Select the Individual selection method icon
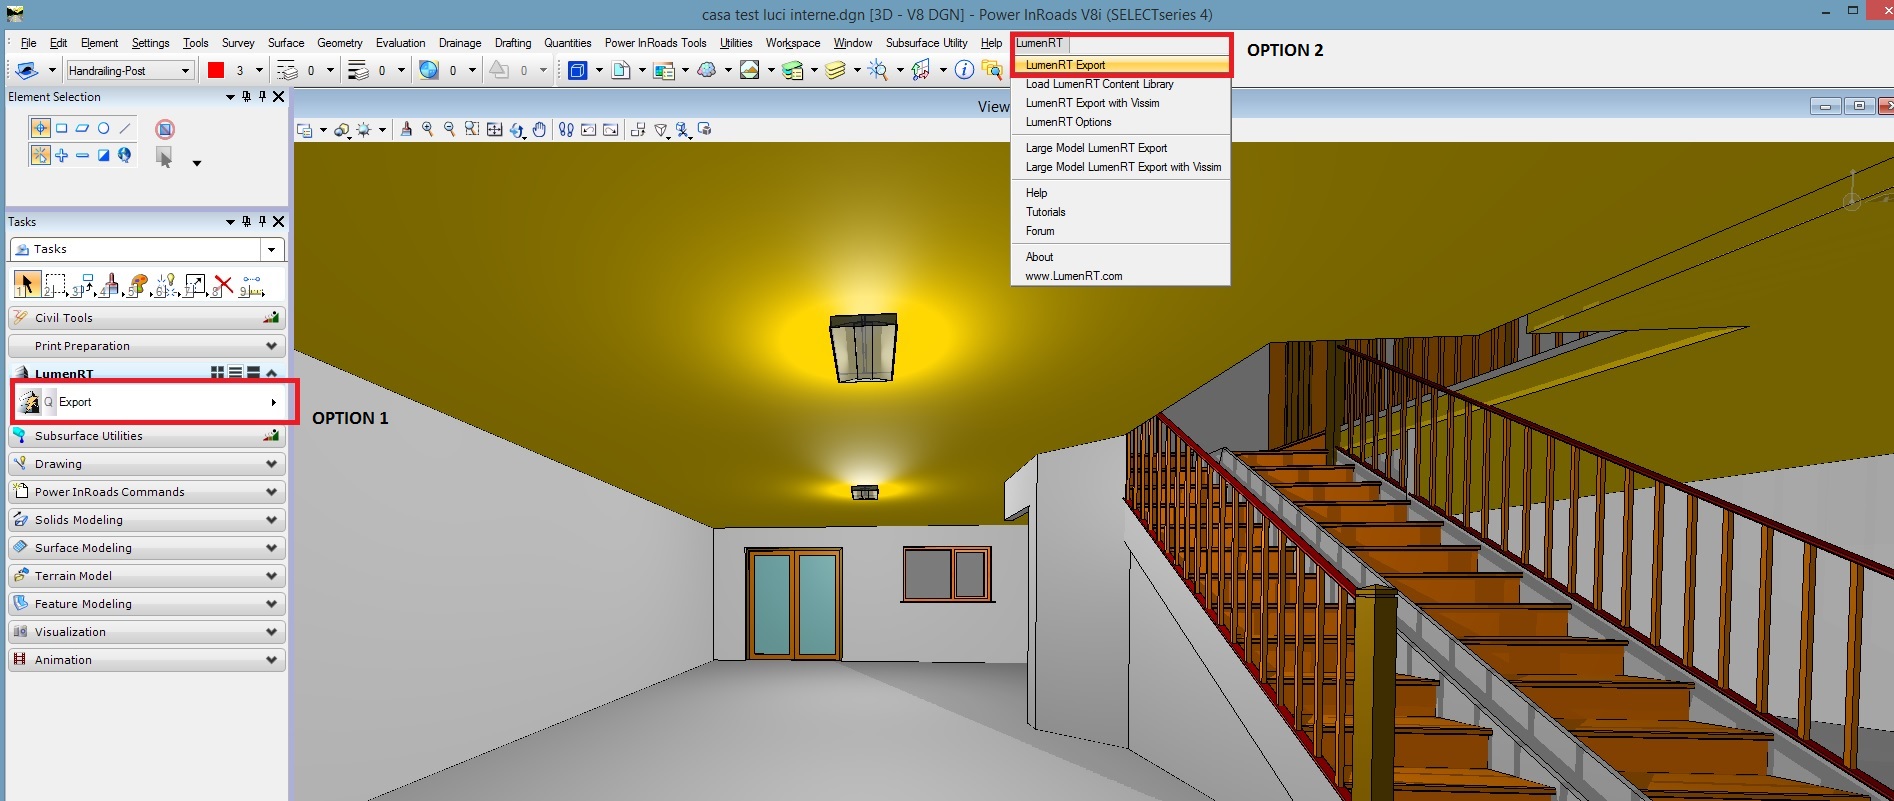This screenshot has width=1894, height=801. [40, 128]
